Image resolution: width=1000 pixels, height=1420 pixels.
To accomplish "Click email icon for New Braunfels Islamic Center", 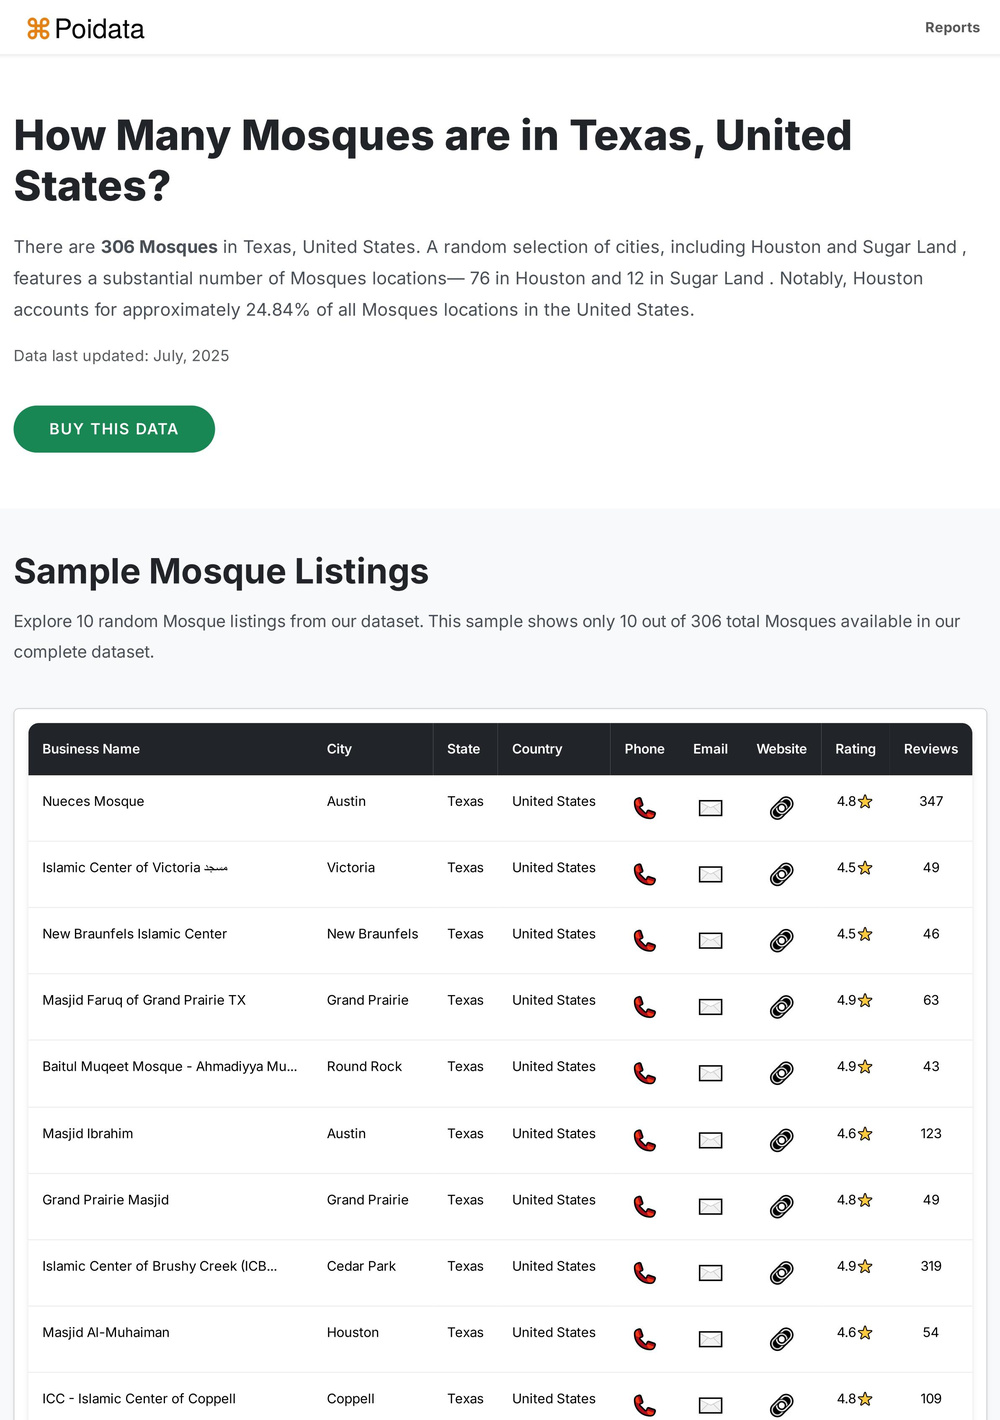I will click(710, 940).
